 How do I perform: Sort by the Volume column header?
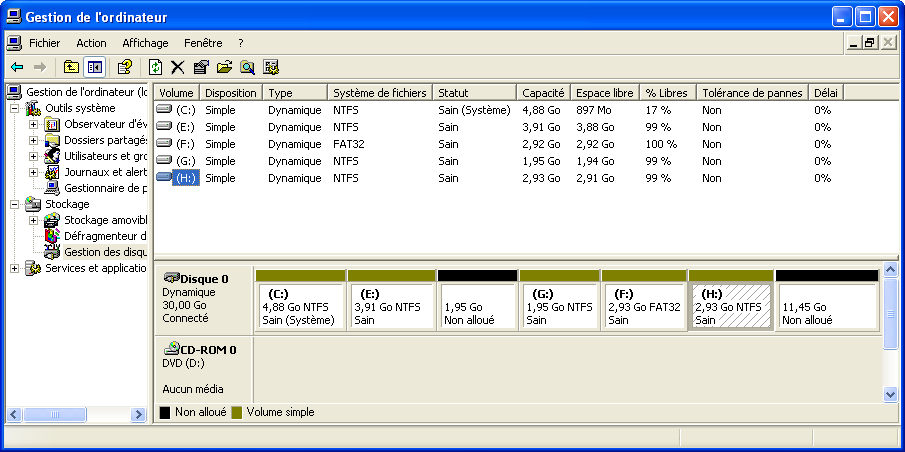tap(177, 93)
